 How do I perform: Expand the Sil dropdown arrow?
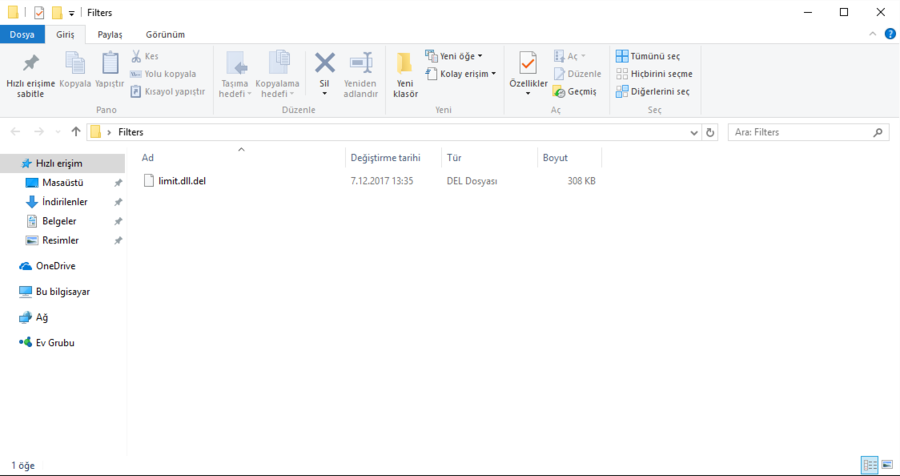(x=324, y=94)
